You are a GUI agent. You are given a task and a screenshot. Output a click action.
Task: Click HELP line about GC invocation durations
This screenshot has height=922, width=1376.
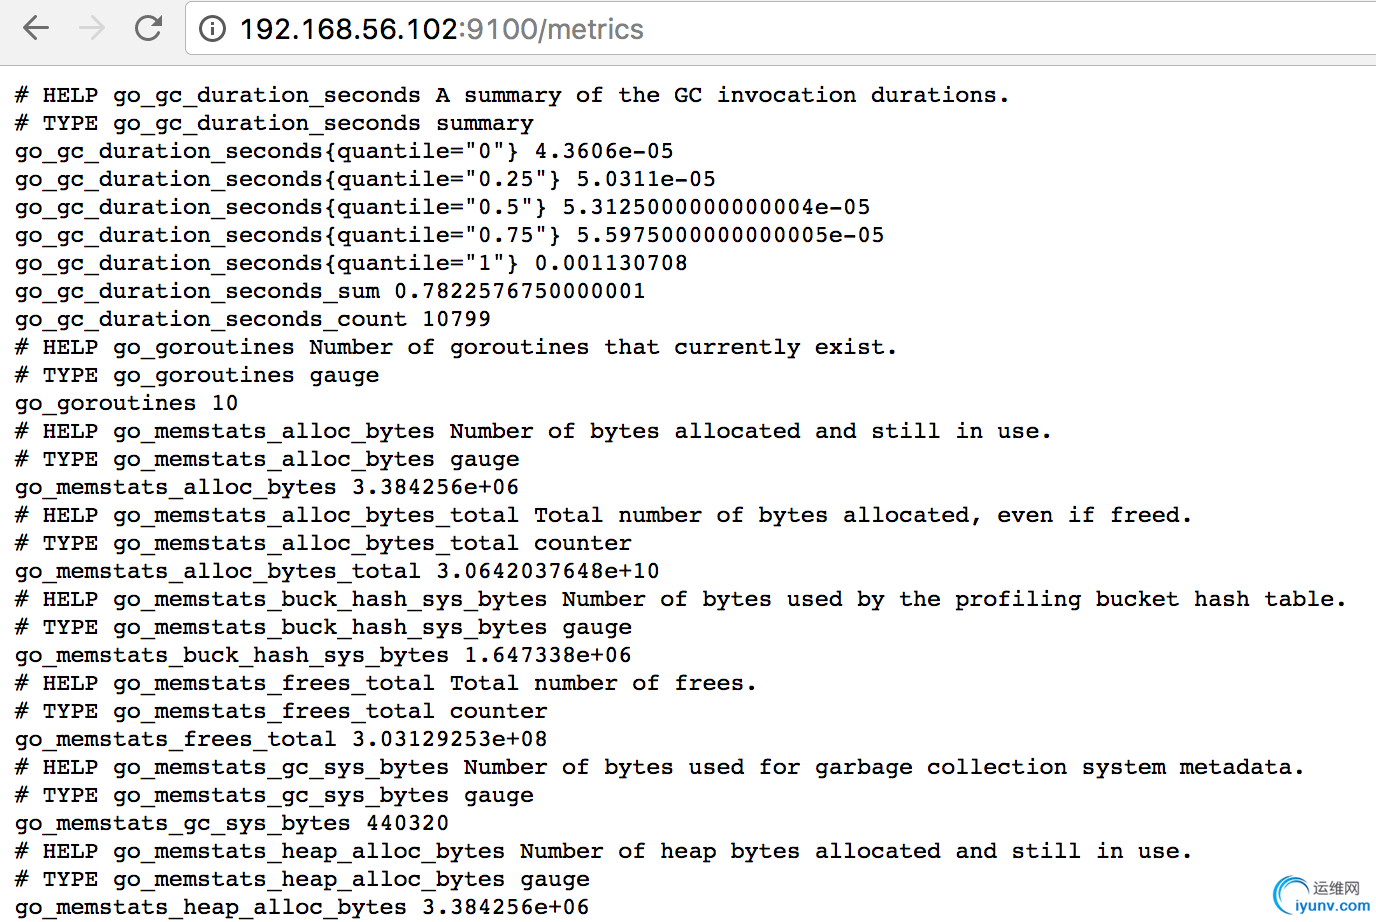tap(512, 95)
